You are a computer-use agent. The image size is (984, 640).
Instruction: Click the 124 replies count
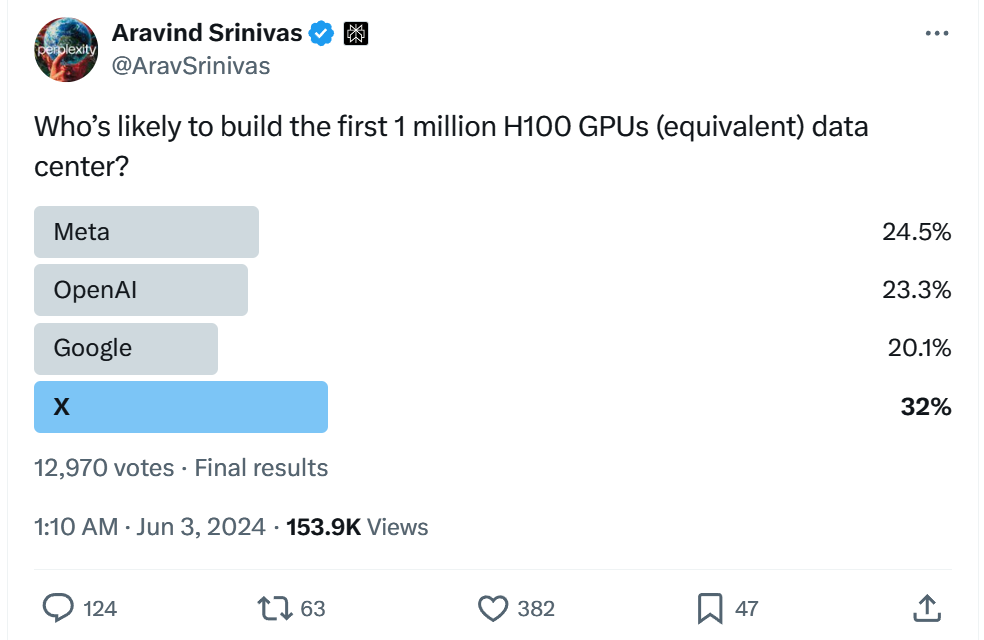[100, 608]
